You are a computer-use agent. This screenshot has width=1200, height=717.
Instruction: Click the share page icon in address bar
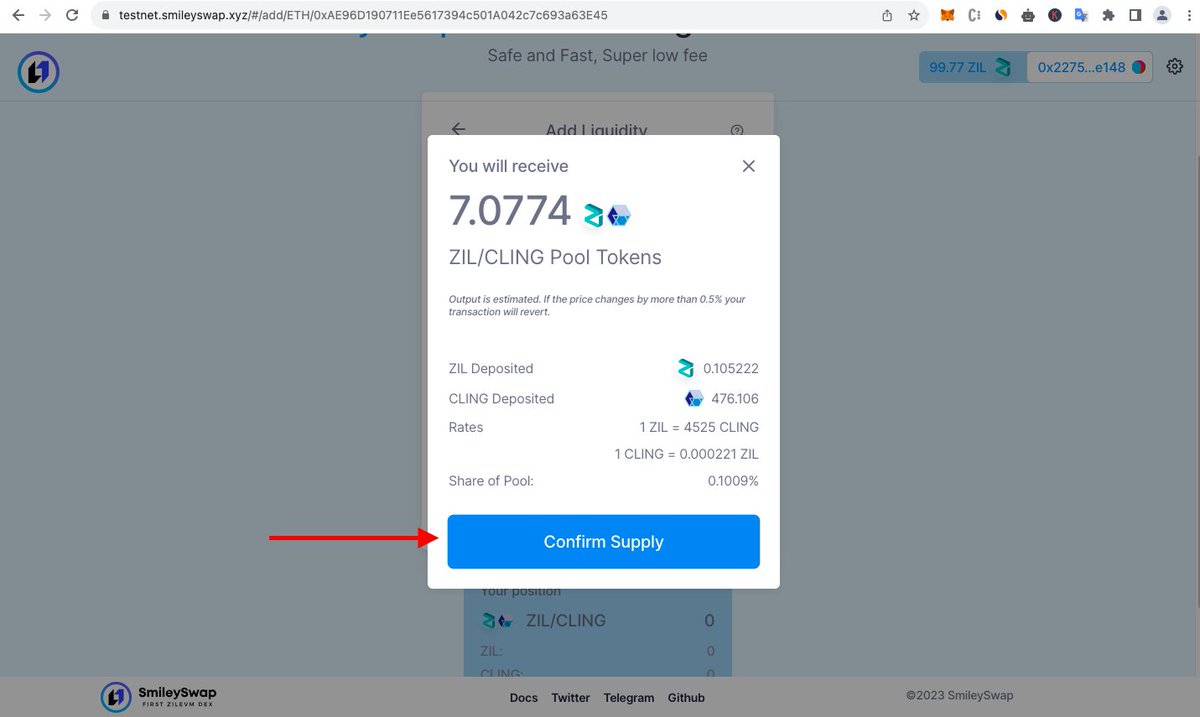coord(887,16)
